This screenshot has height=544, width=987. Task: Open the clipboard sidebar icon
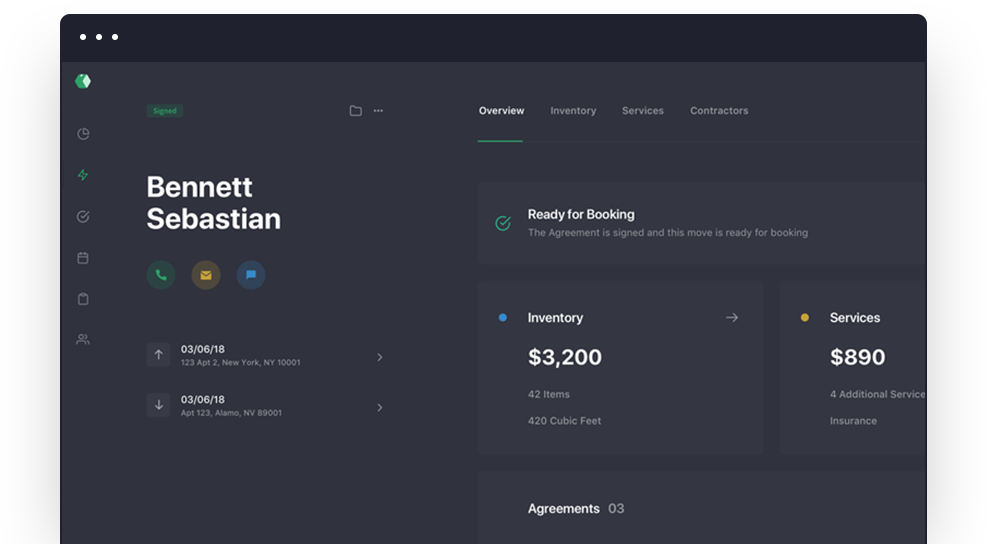(83, 298)
